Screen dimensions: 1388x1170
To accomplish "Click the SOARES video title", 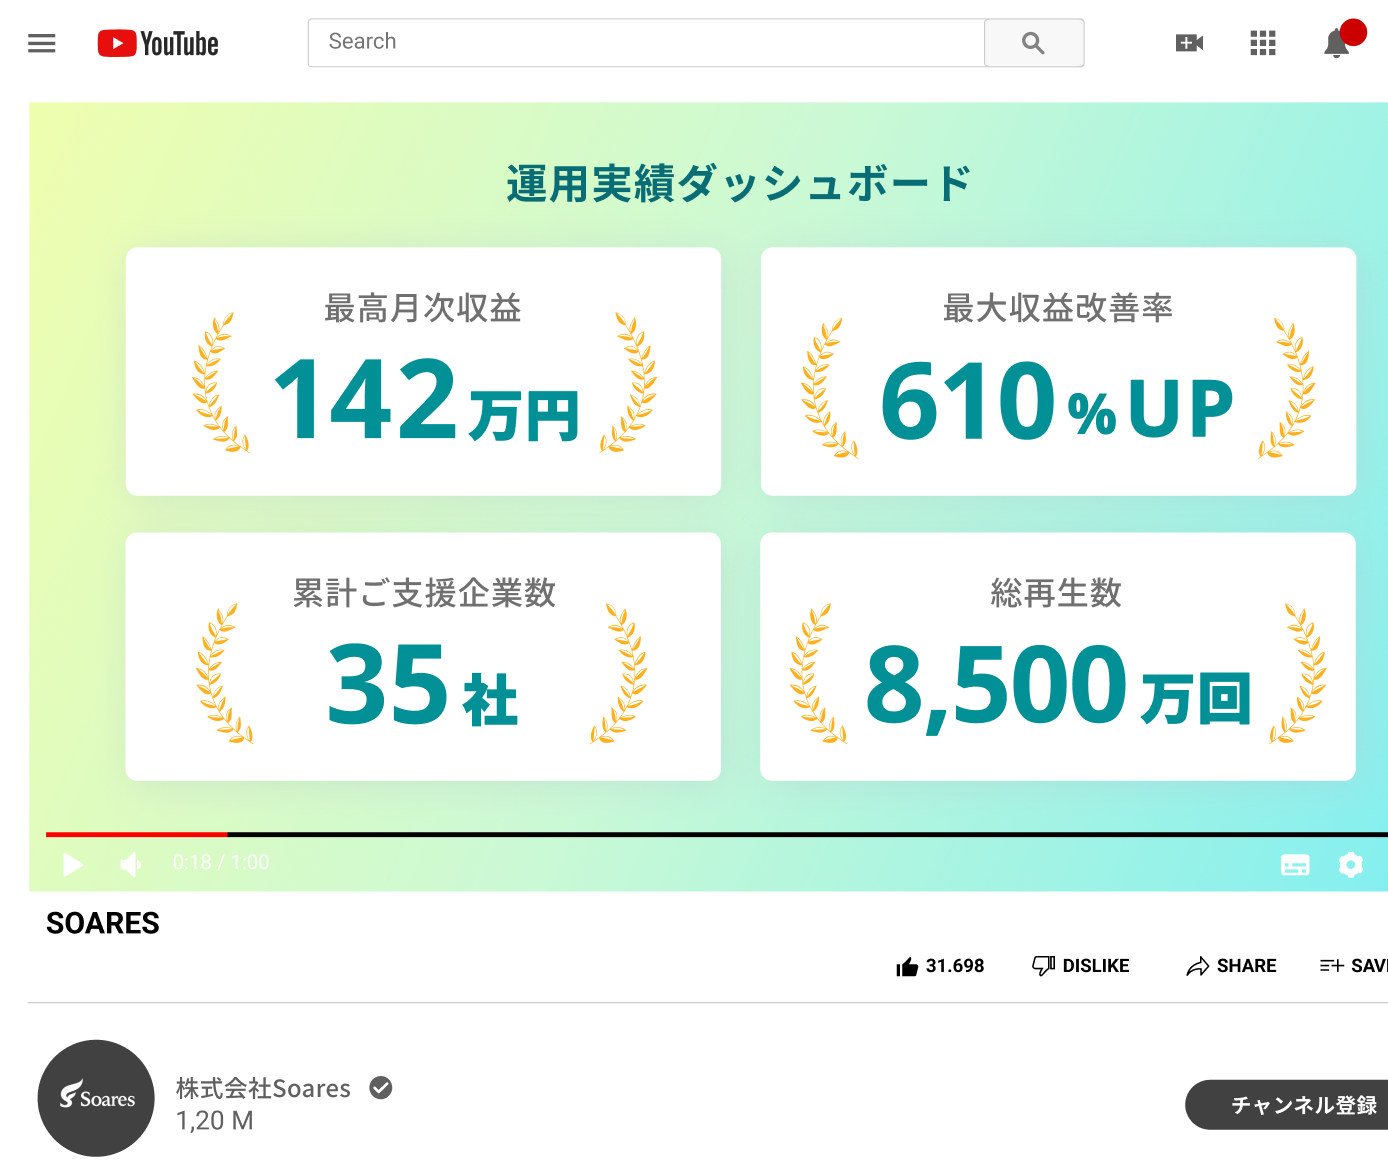I will click(101, 923).
